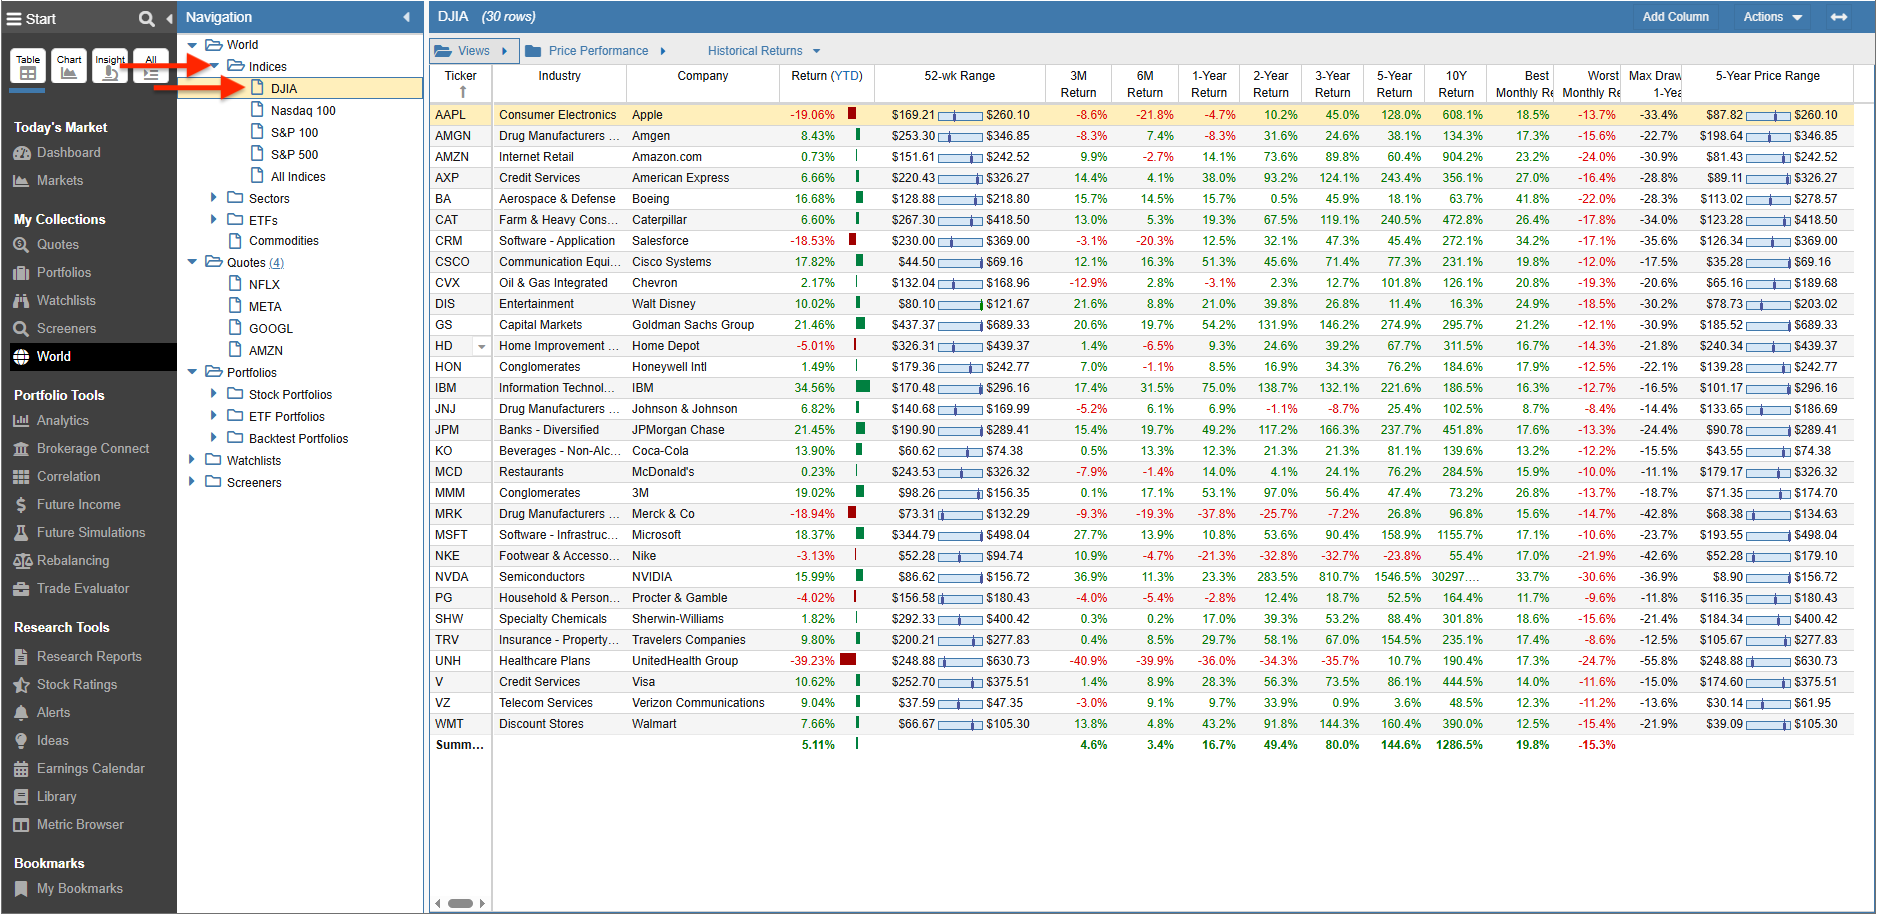Screen dimensions: 1882x917
Task: Select All Indices in the tree
Action: click(x=298, y=177)
